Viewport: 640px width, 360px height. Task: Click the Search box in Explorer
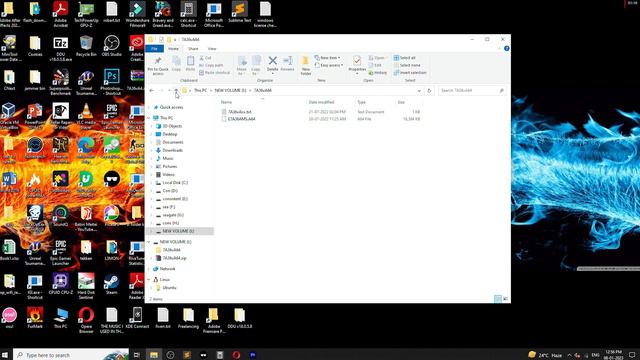472,90
